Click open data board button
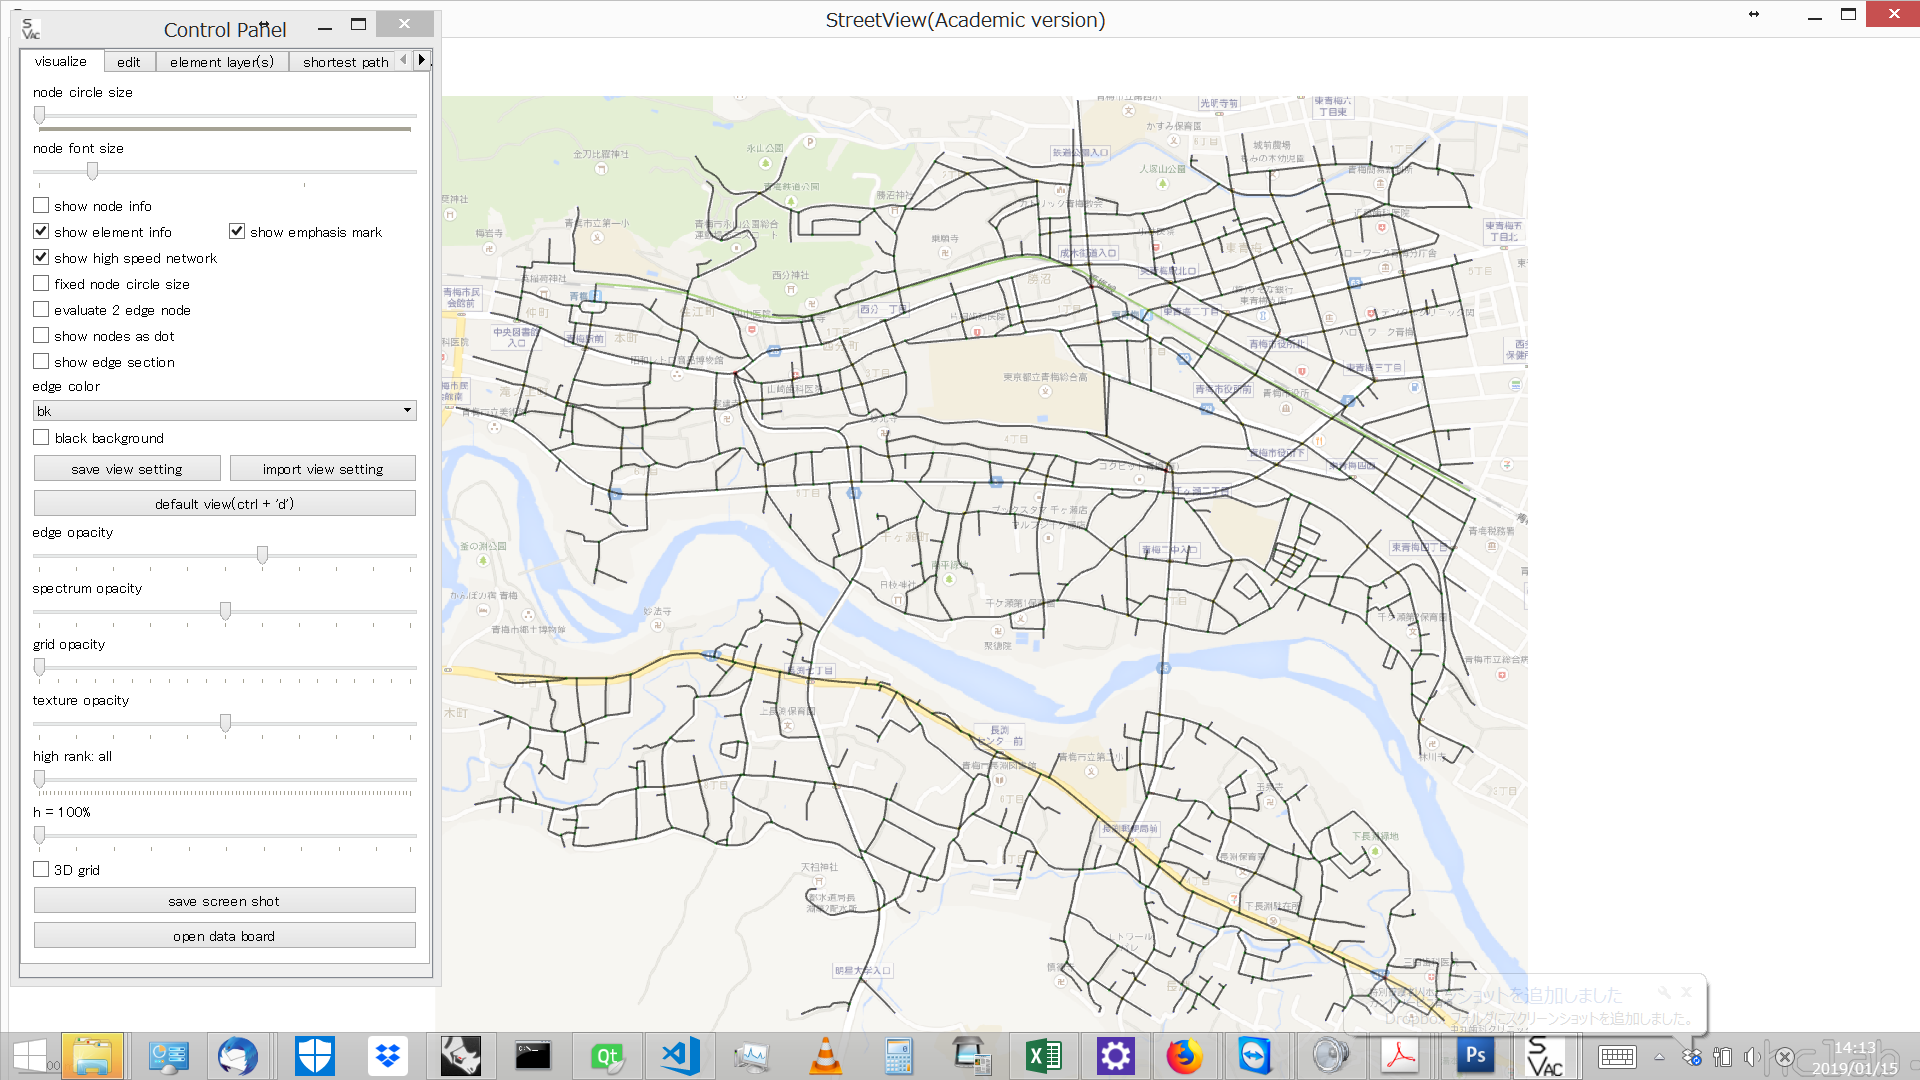The image size is (1920, 1080). tap(225, 936)
